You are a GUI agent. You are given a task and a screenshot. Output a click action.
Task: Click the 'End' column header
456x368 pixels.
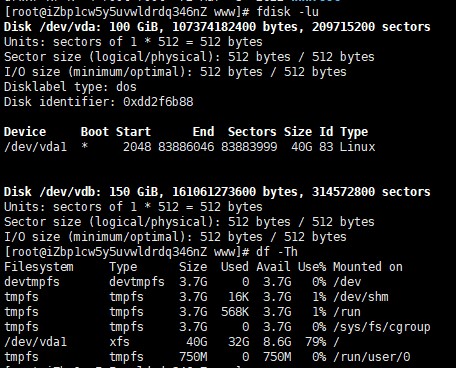(x=203, y=132)
